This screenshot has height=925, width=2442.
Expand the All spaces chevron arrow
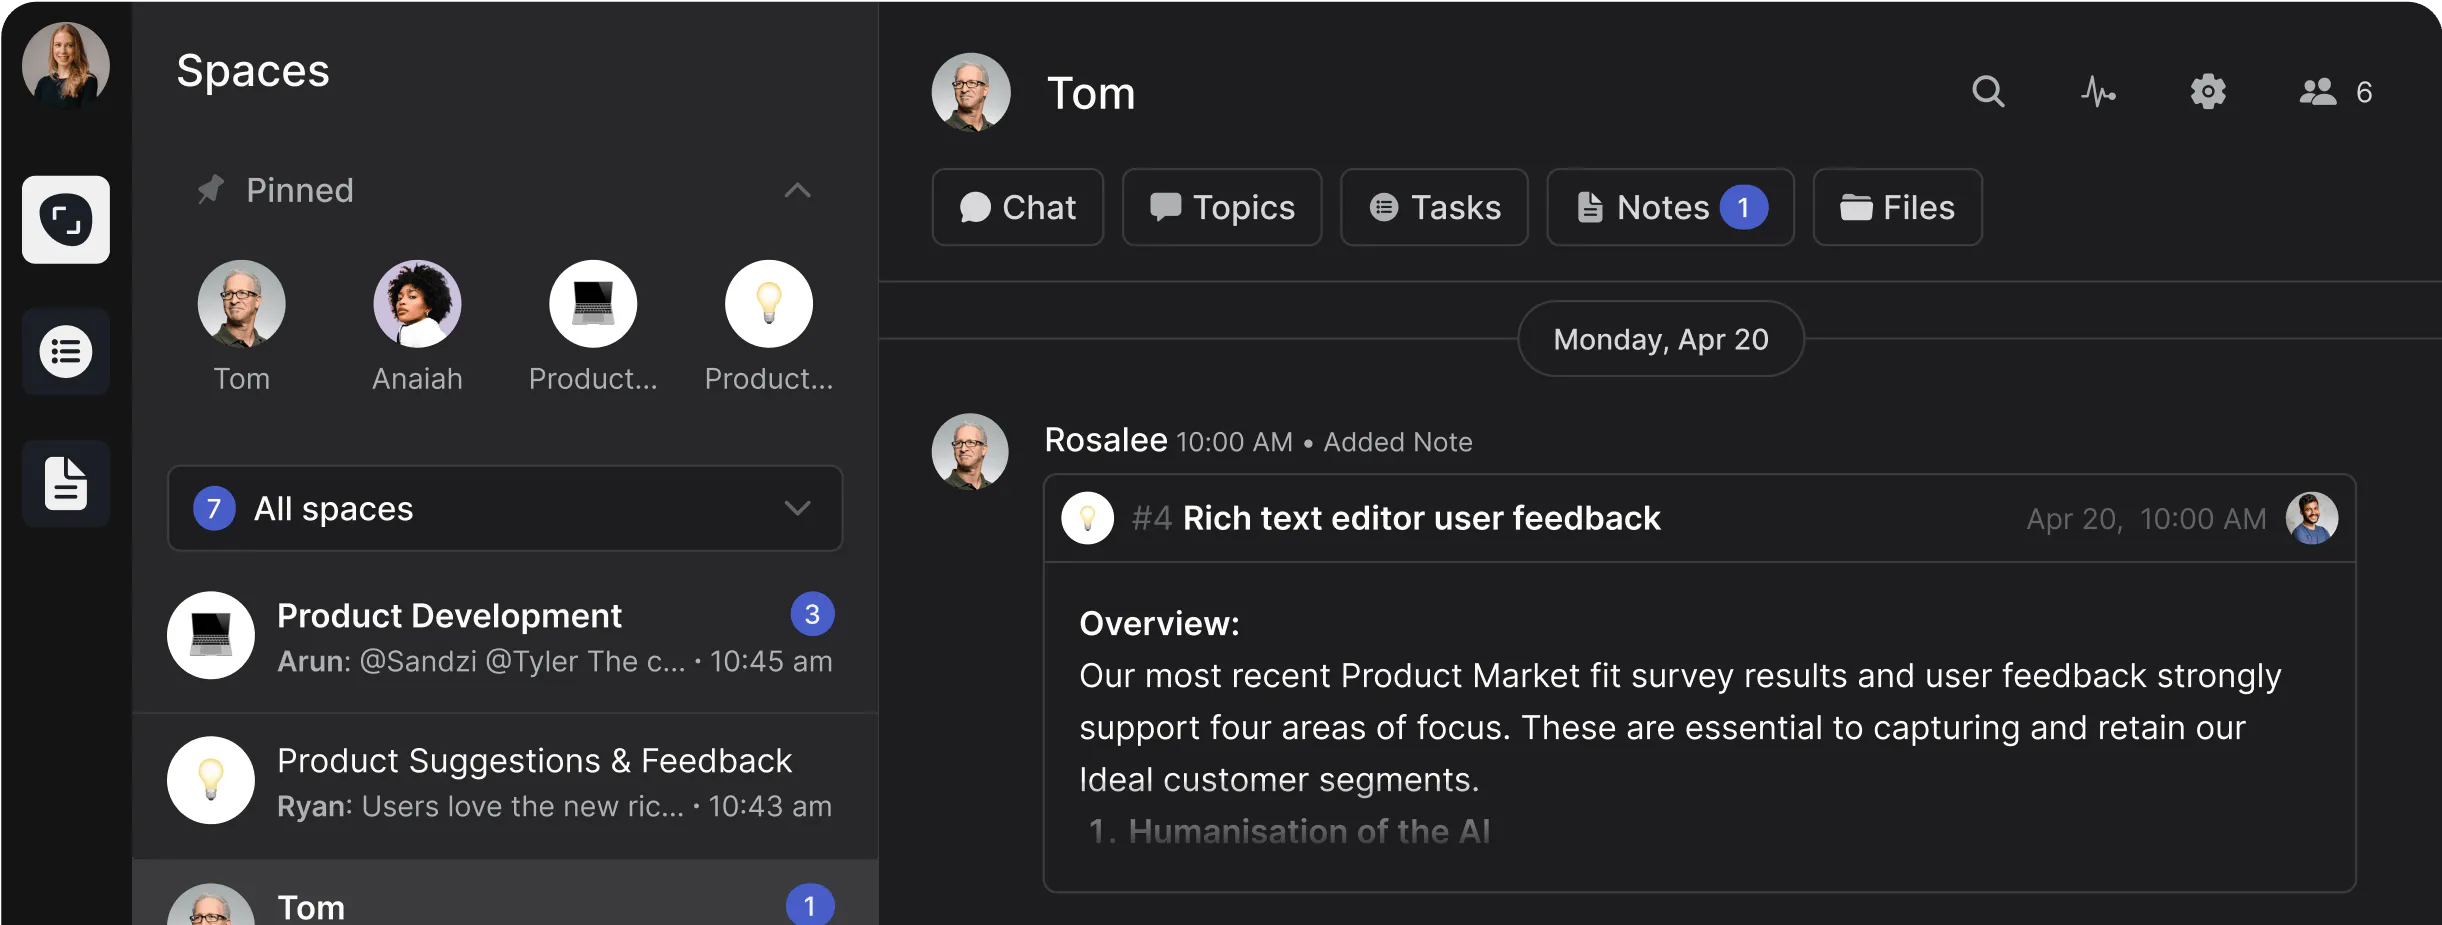click(x=797, y=508)
